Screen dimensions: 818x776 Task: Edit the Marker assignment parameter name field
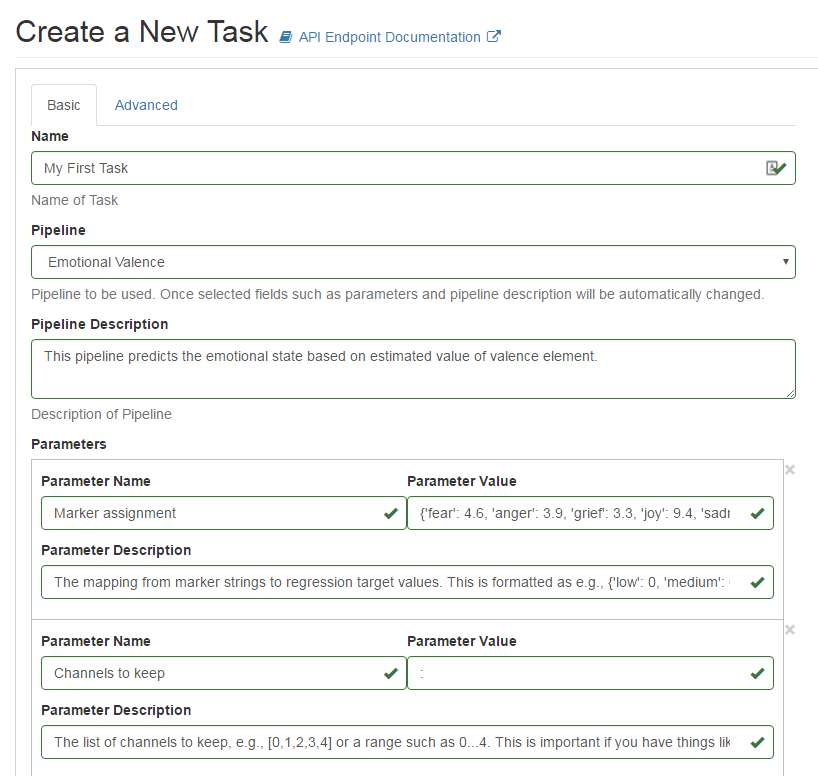[x=224, y=513]
